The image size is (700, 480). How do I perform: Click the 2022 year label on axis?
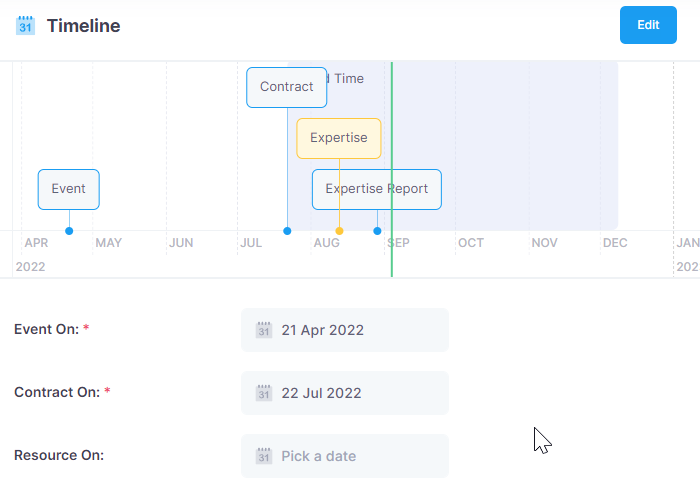click(x=30, y=267)
